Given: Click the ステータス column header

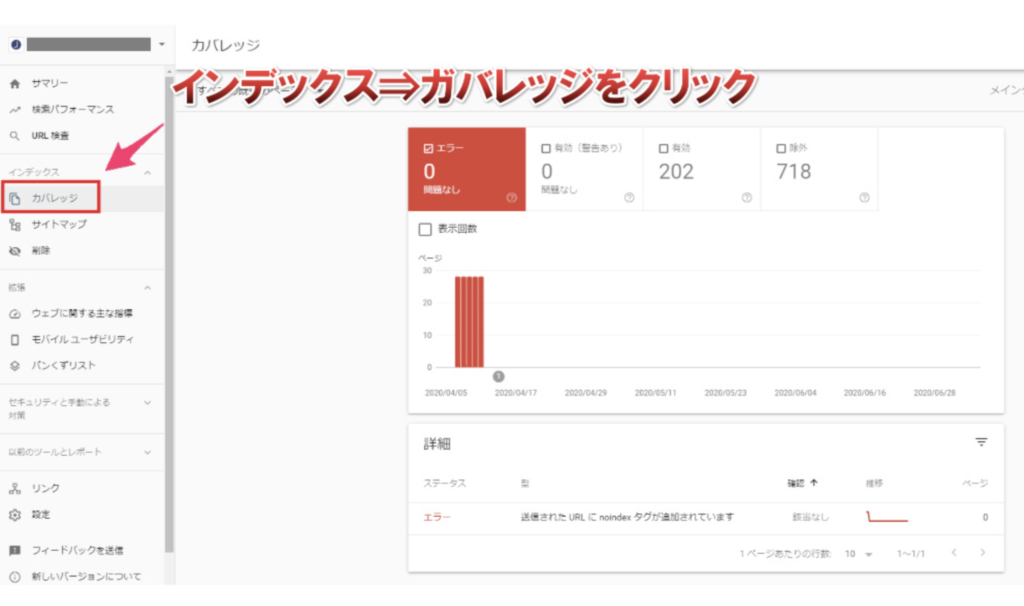Looking at the screenshot, I should (445, 483).
